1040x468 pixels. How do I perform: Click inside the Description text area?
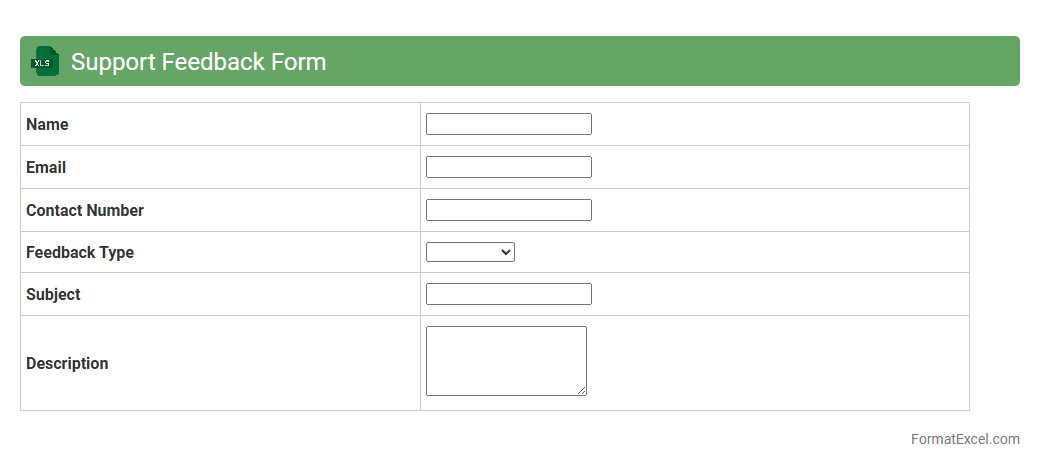pyautogui.click(x=505, y=360)
